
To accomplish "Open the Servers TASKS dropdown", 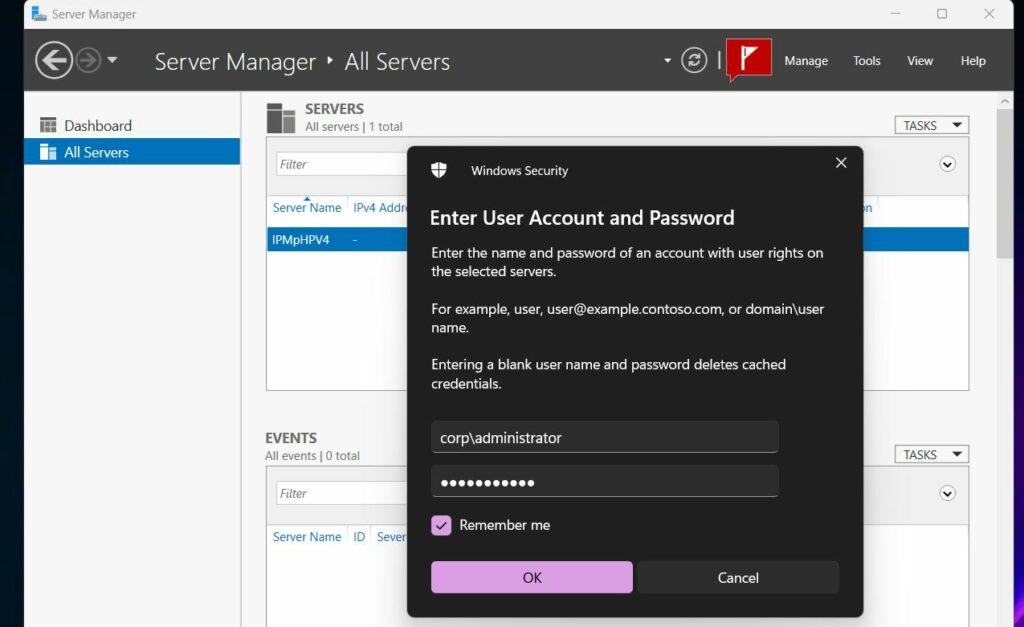I will (931, 125).
